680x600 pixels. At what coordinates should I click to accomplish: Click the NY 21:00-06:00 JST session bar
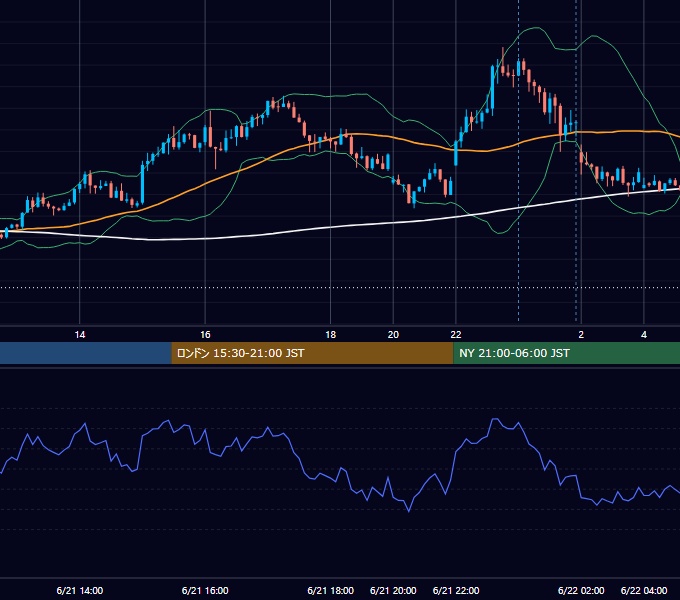coord(566,353)
